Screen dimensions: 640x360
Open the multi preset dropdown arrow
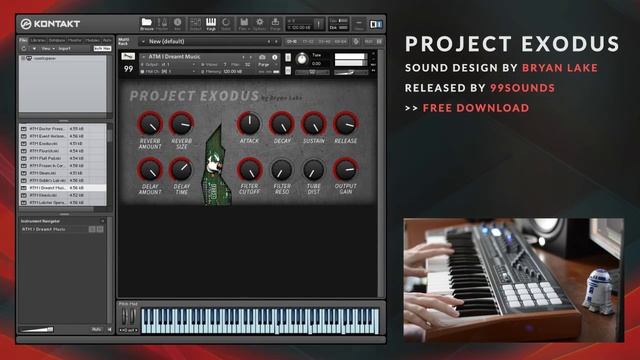pos(143,42)
